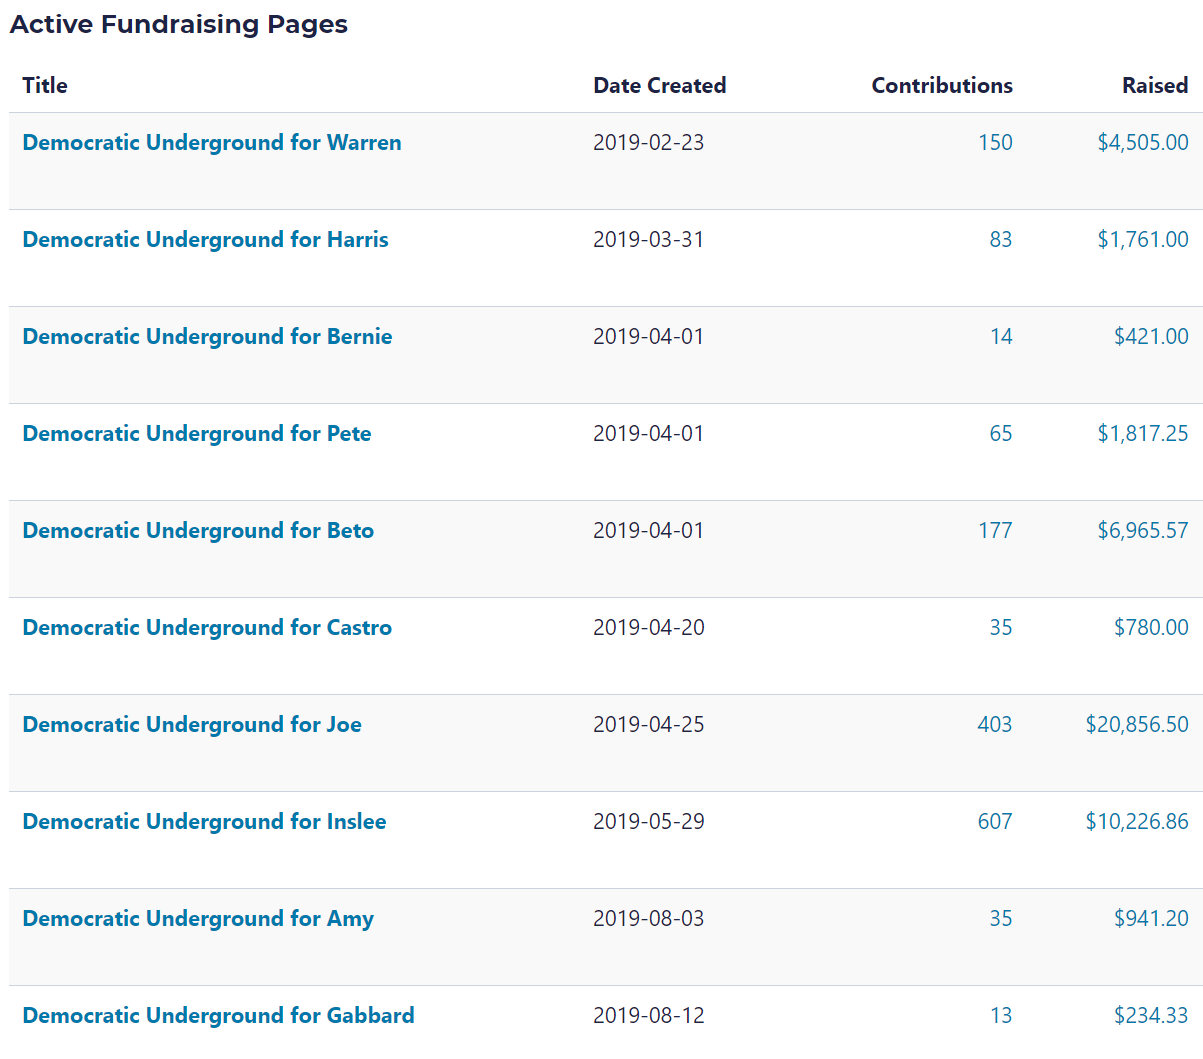The width and height of the screenshot is (1203, 1059).
Task: Click the 177 contributions count for Beto
Action: point(995,531)
